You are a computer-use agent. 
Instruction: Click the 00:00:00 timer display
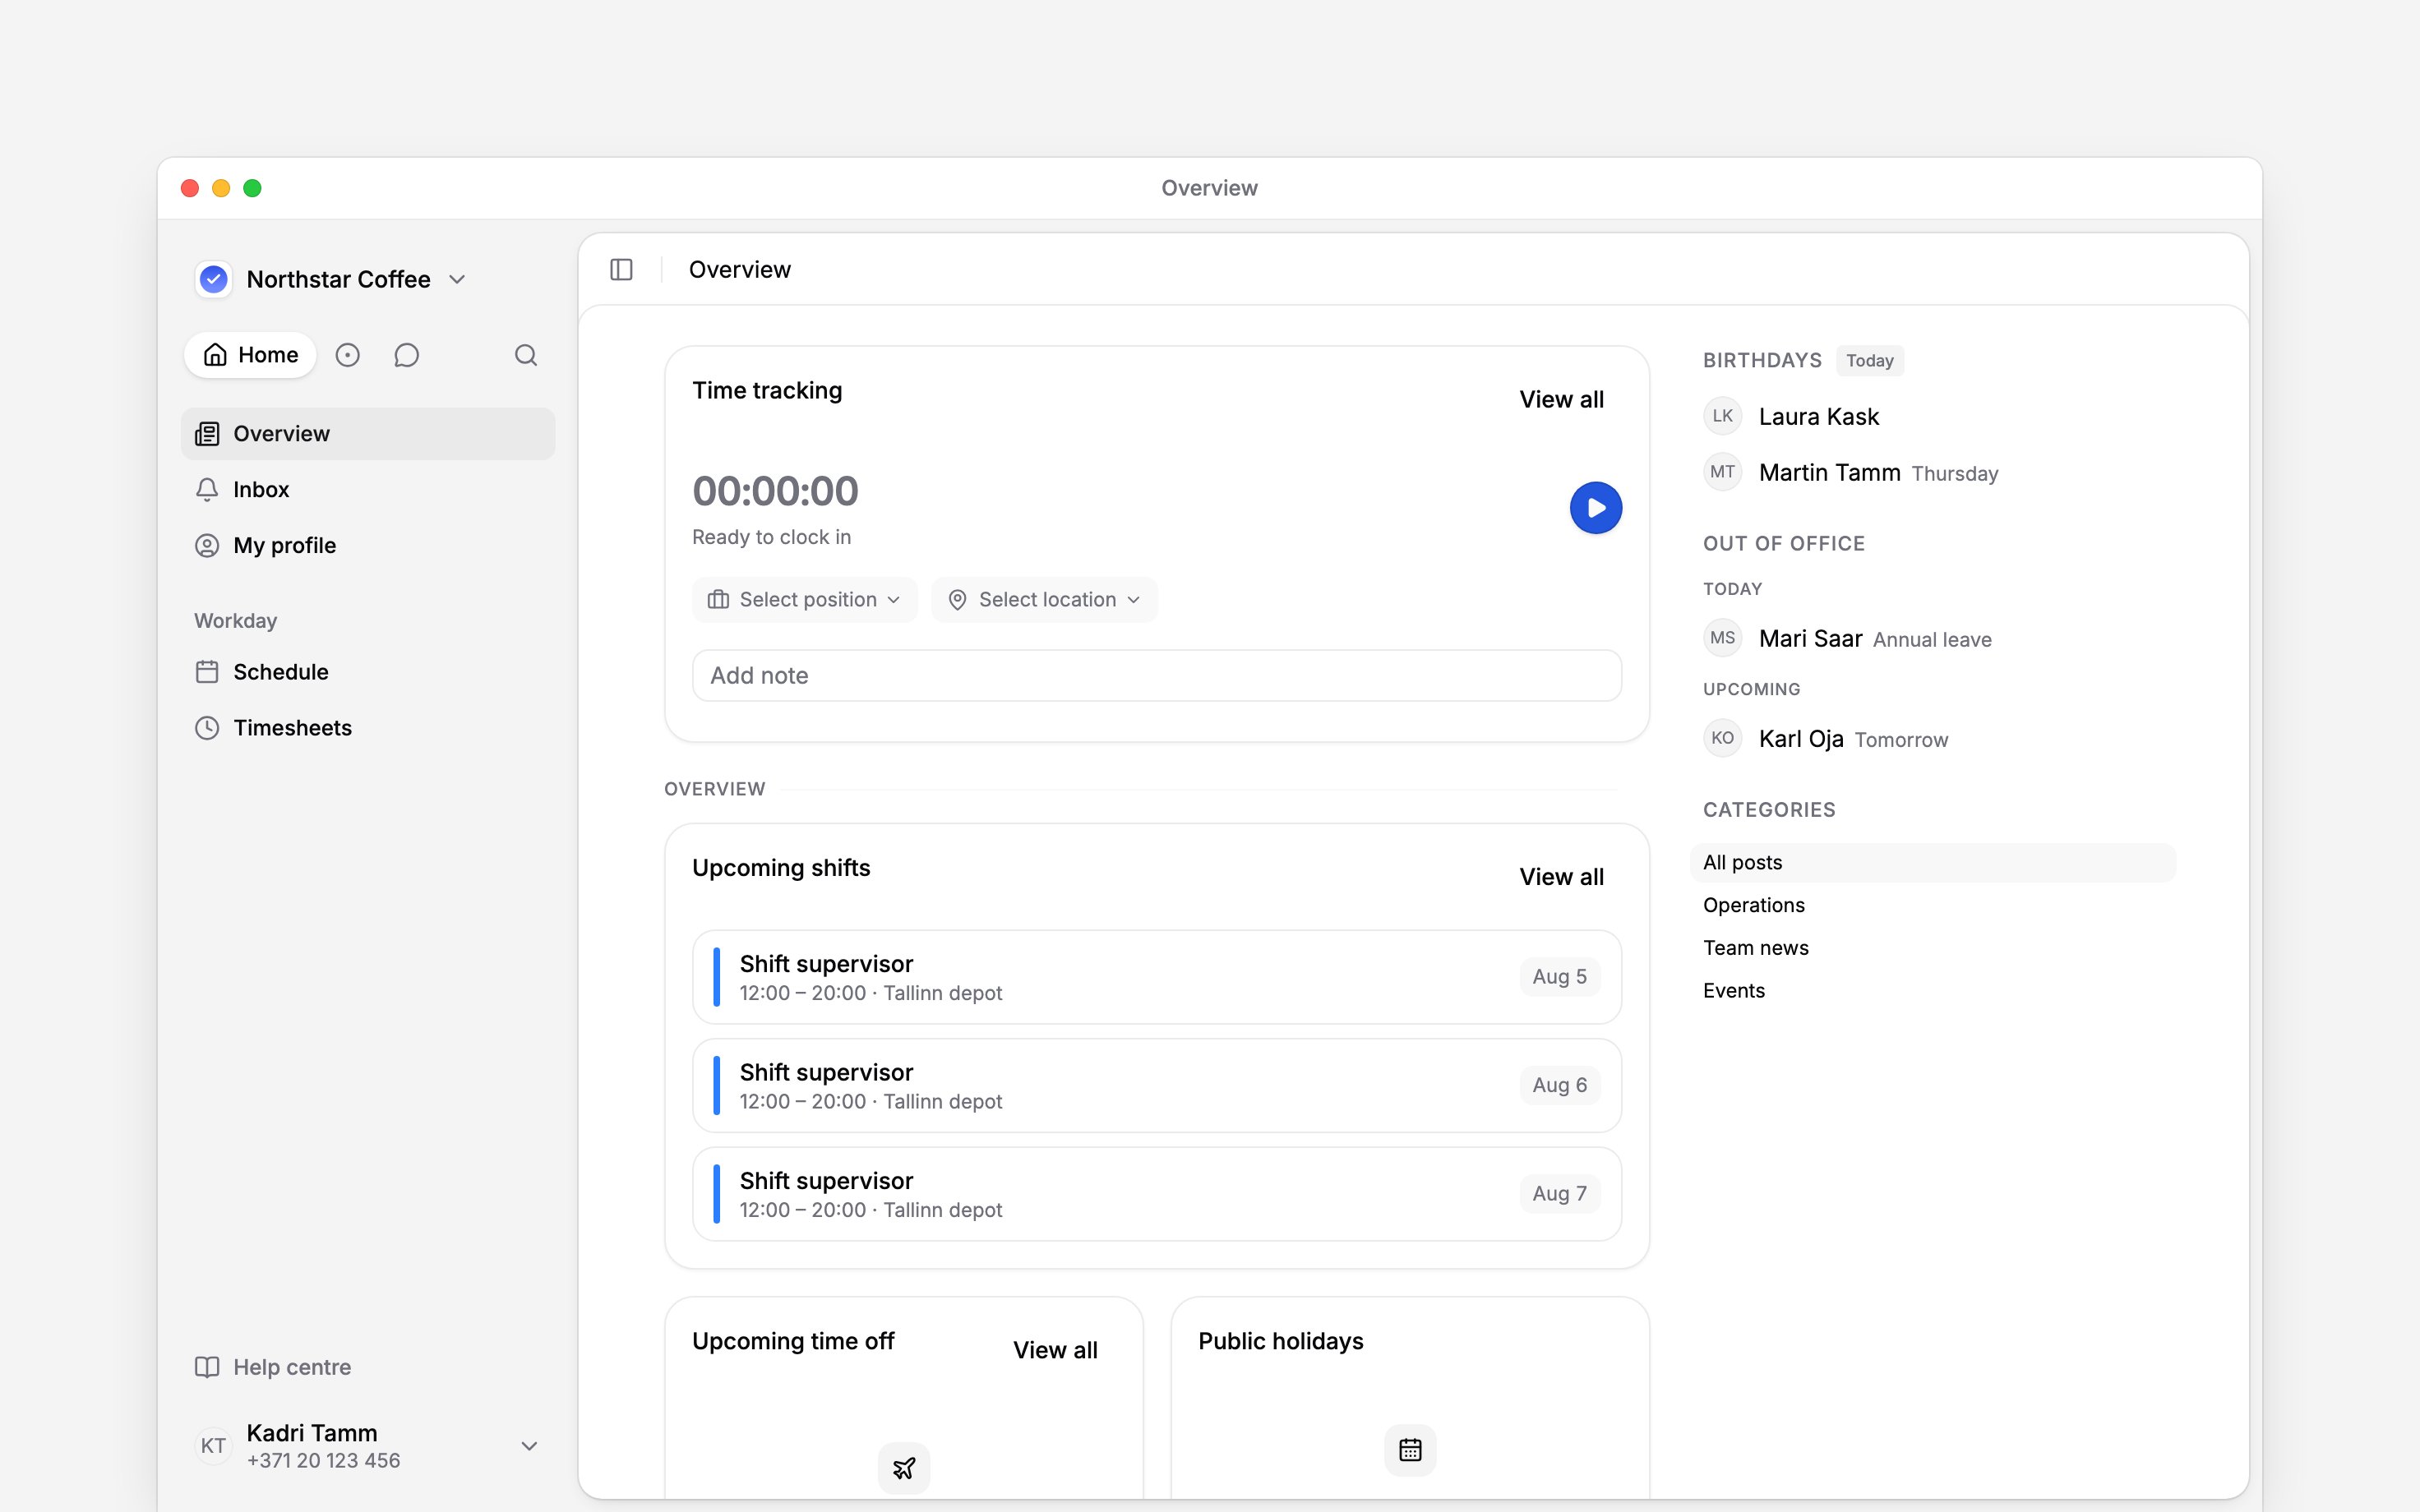(x=775, y=491)
